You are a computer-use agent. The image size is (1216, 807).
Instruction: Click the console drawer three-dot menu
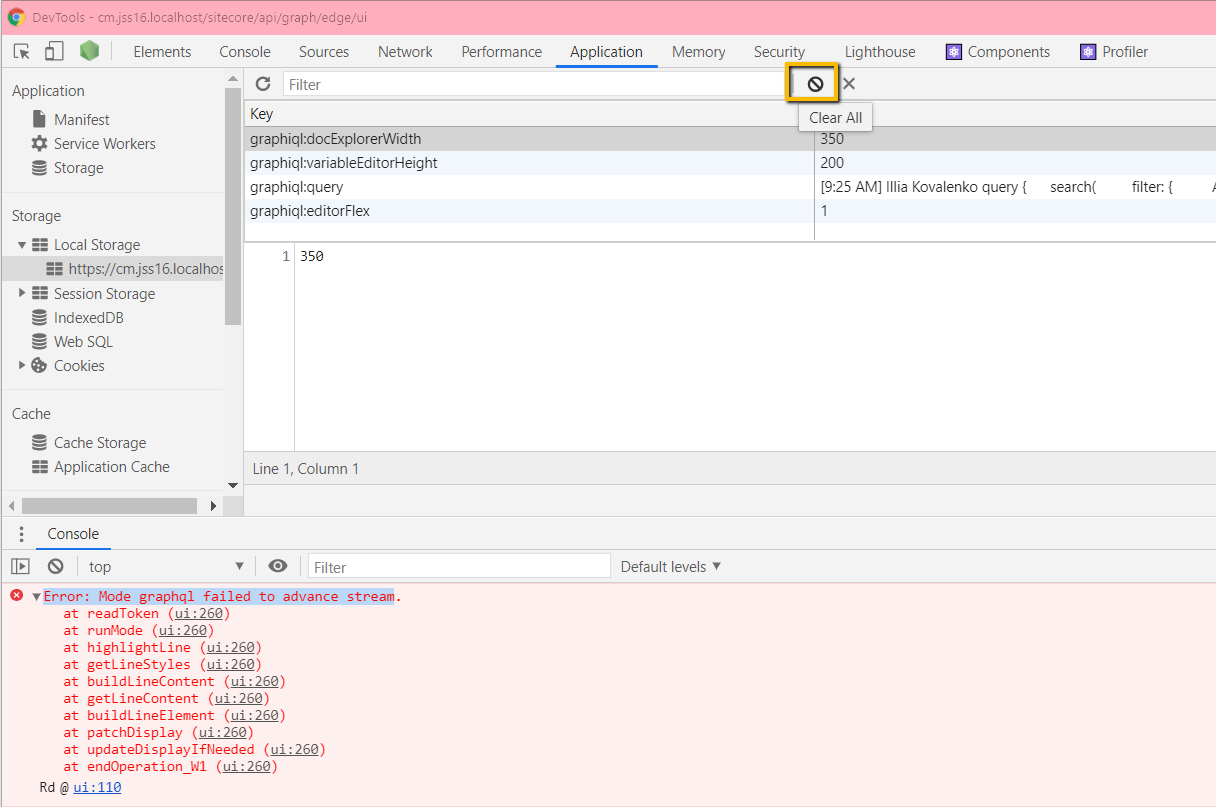21,534
